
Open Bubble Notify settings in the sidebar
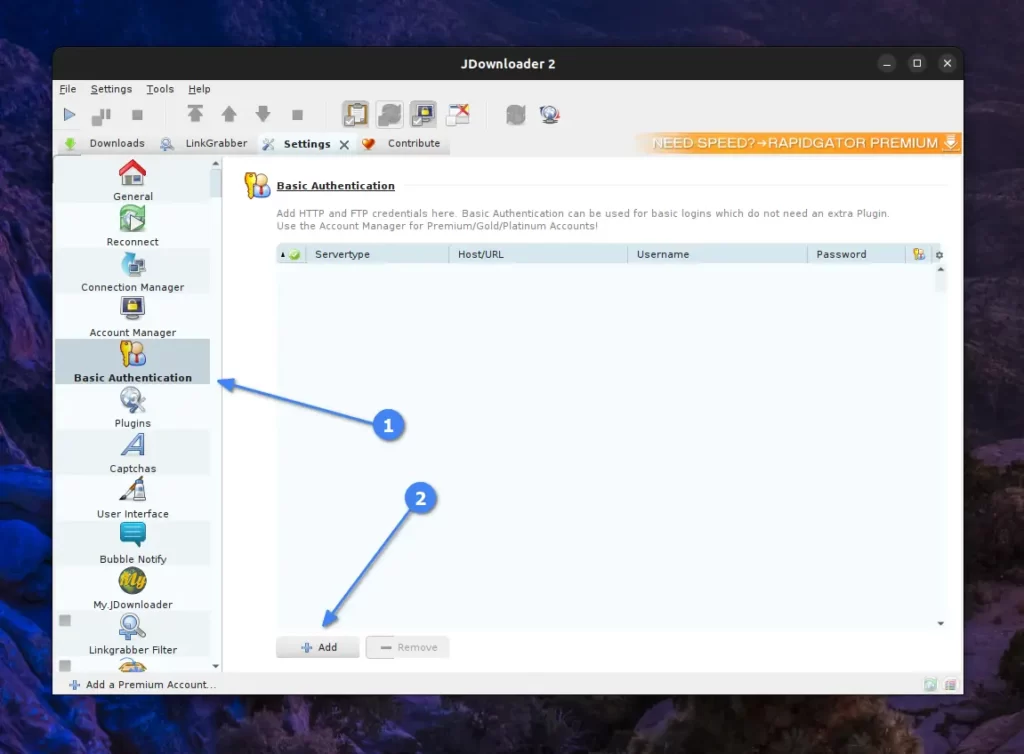pos(133,543)
